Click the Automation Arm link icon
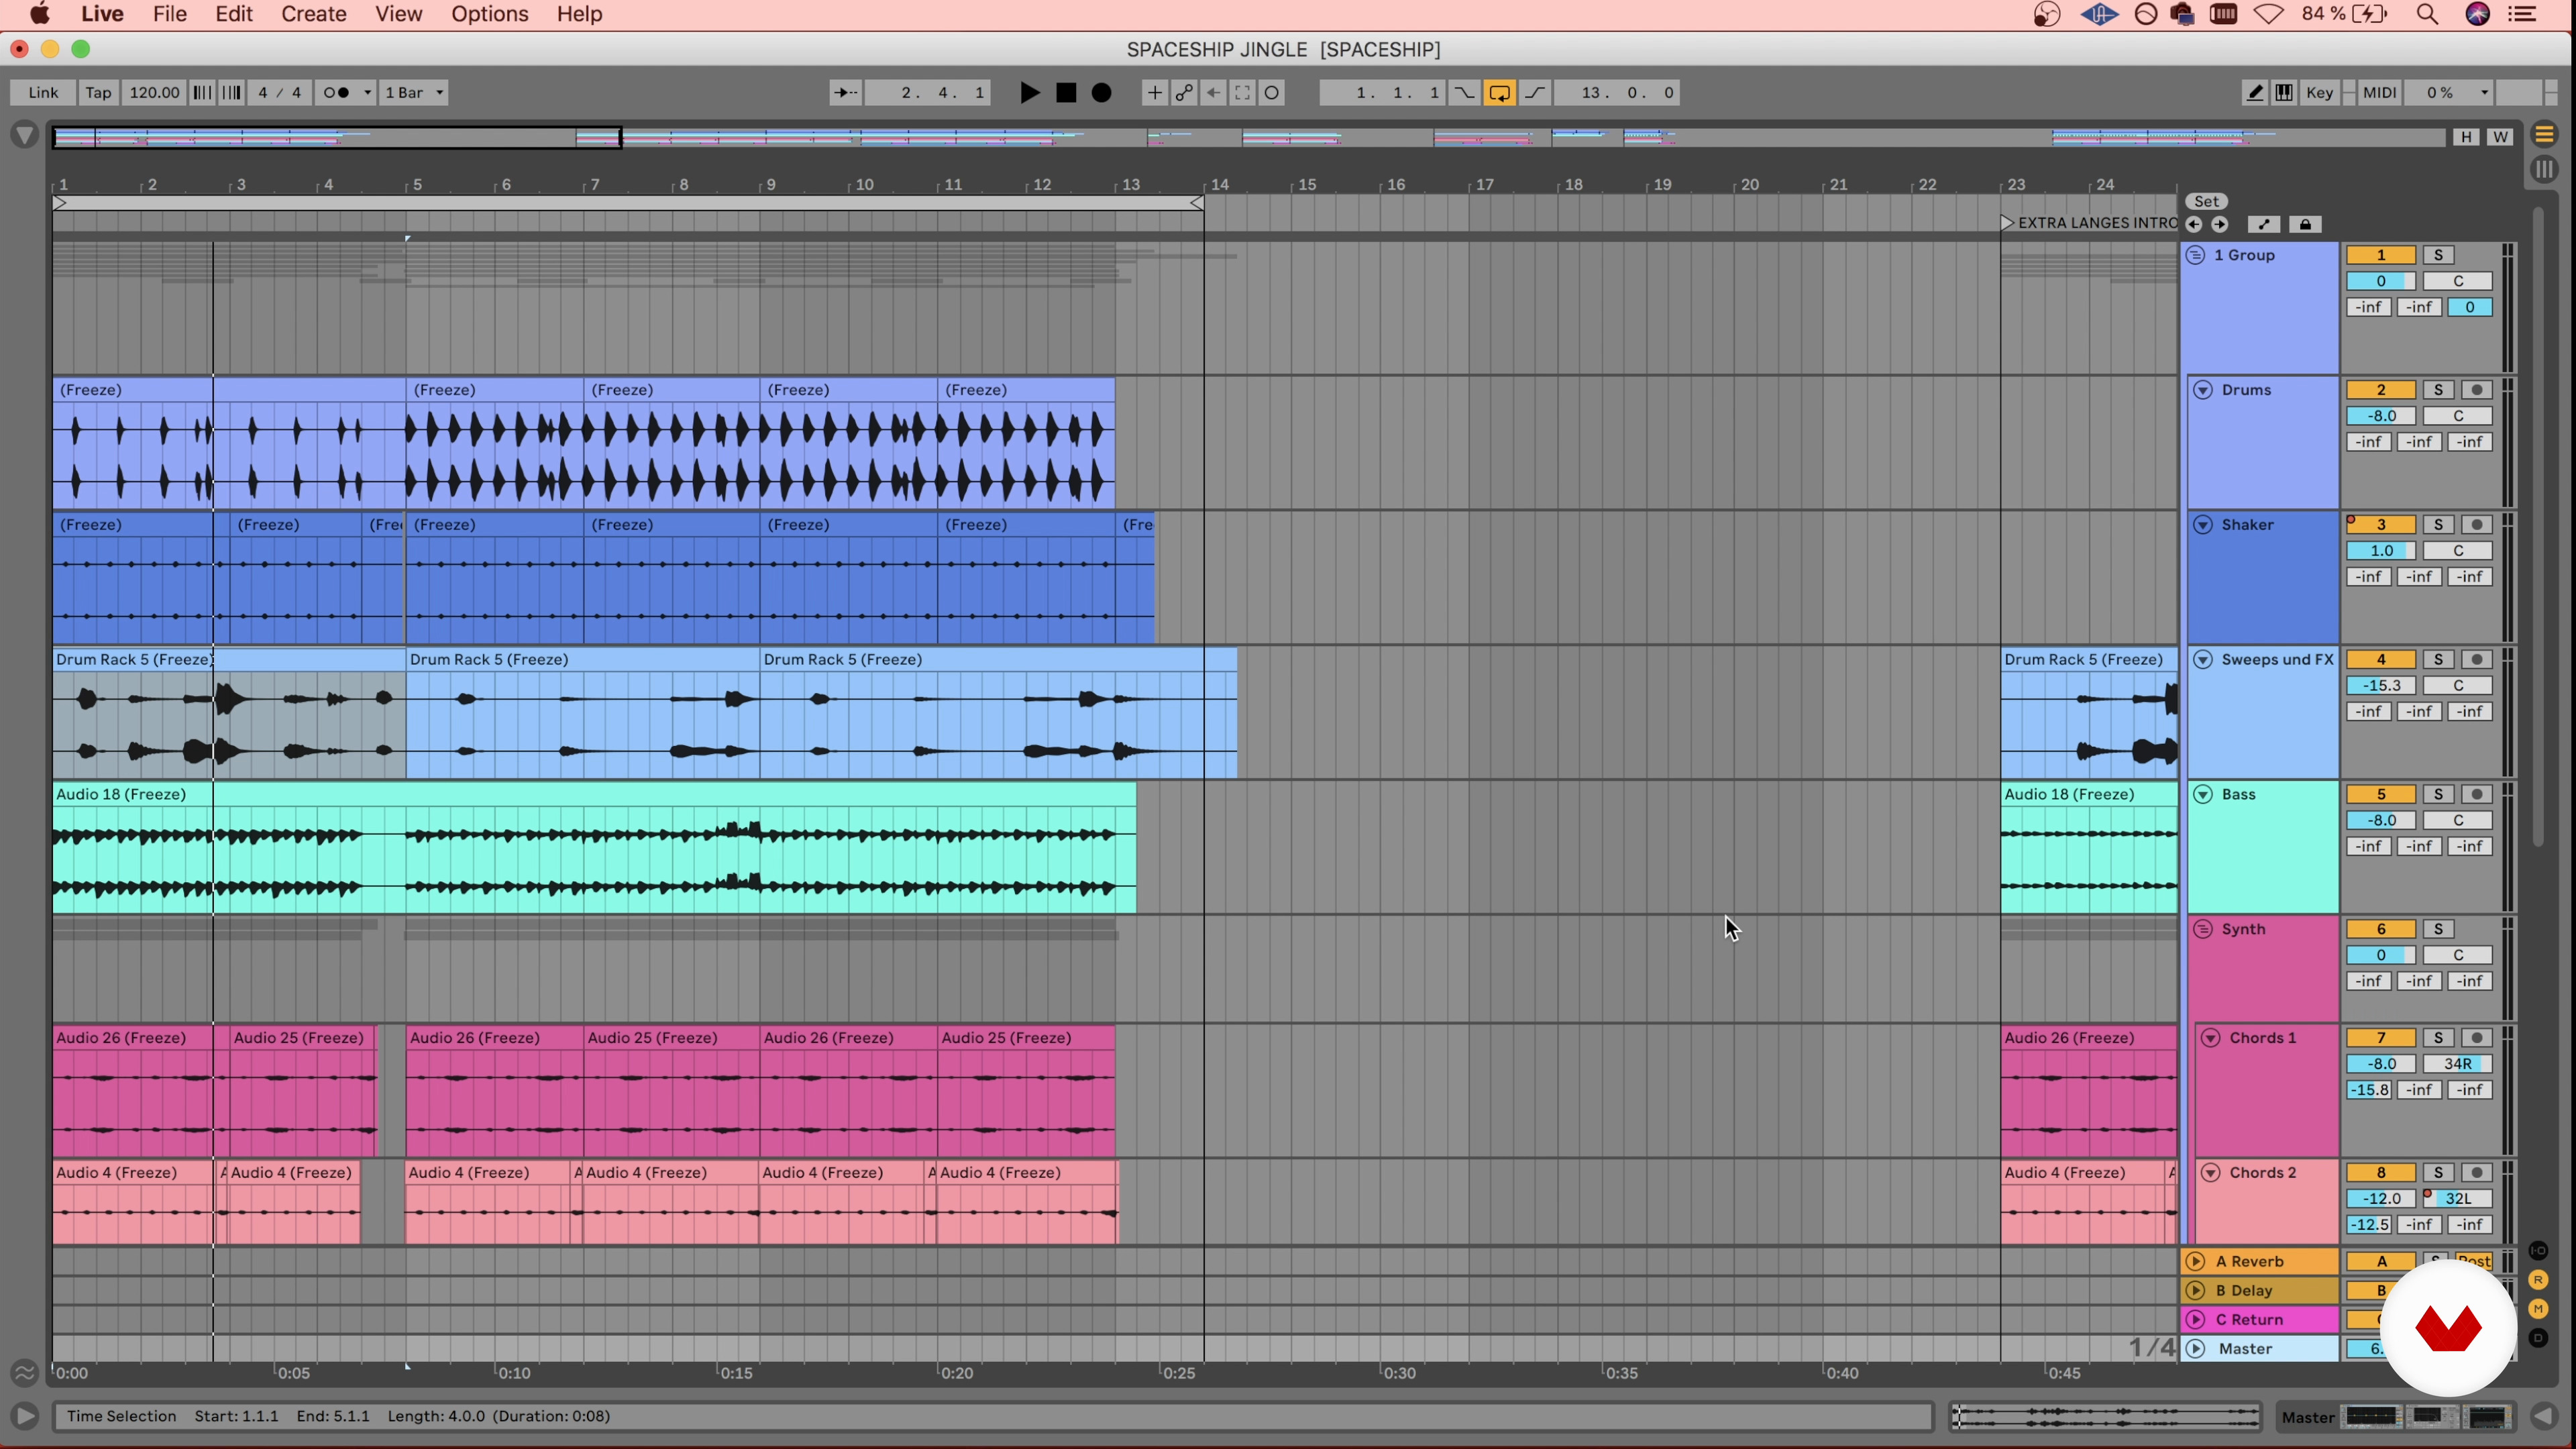The image size is (2576, 1449). coord(1184,93)
